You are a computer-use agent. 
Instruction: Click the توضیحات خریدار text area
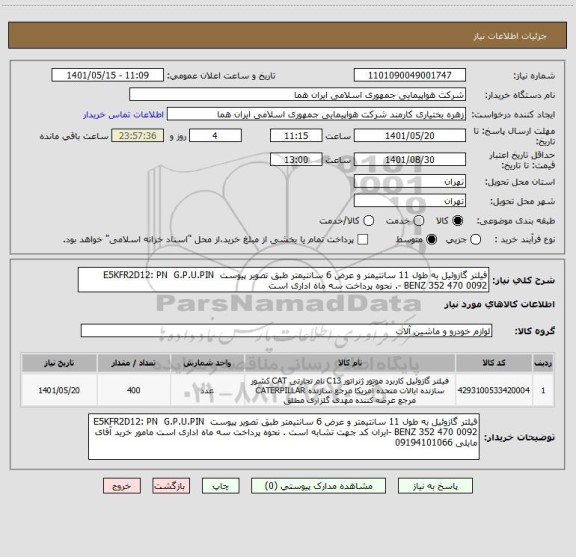(x=284, y=436)
